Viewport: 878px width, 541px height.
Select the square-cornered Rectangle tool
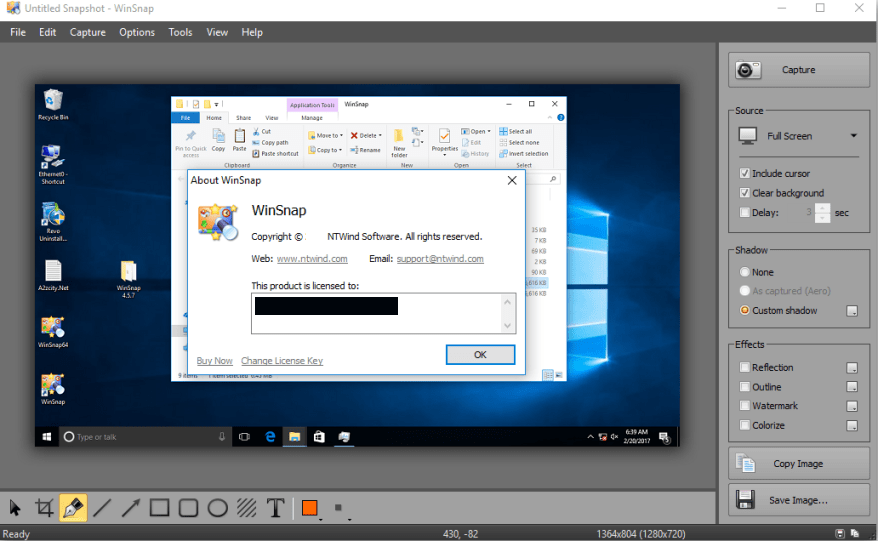(x=160, y=508)
